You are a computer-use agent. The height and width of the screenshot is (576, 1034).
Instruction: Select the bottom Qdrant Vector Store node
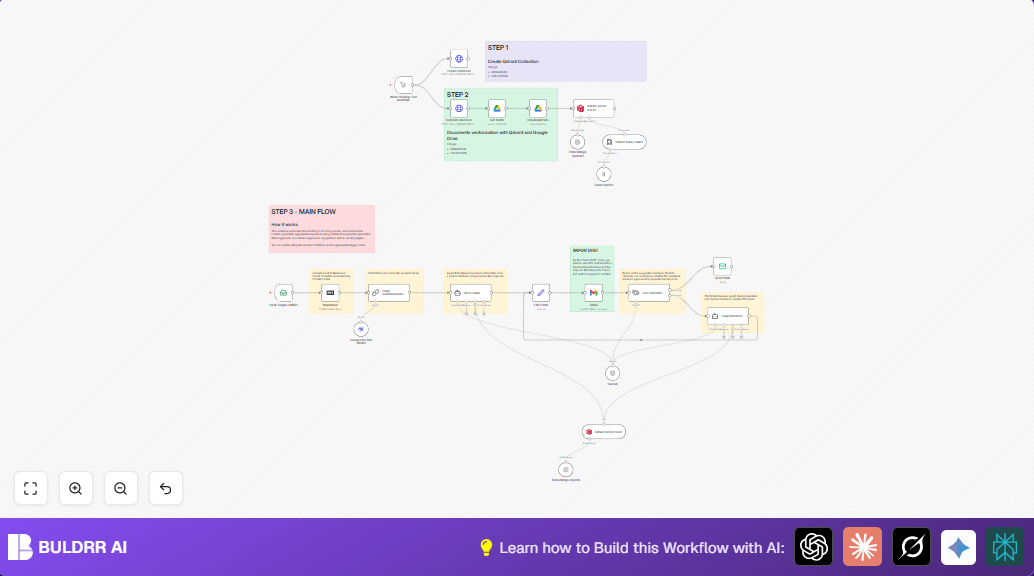point(604,432)
